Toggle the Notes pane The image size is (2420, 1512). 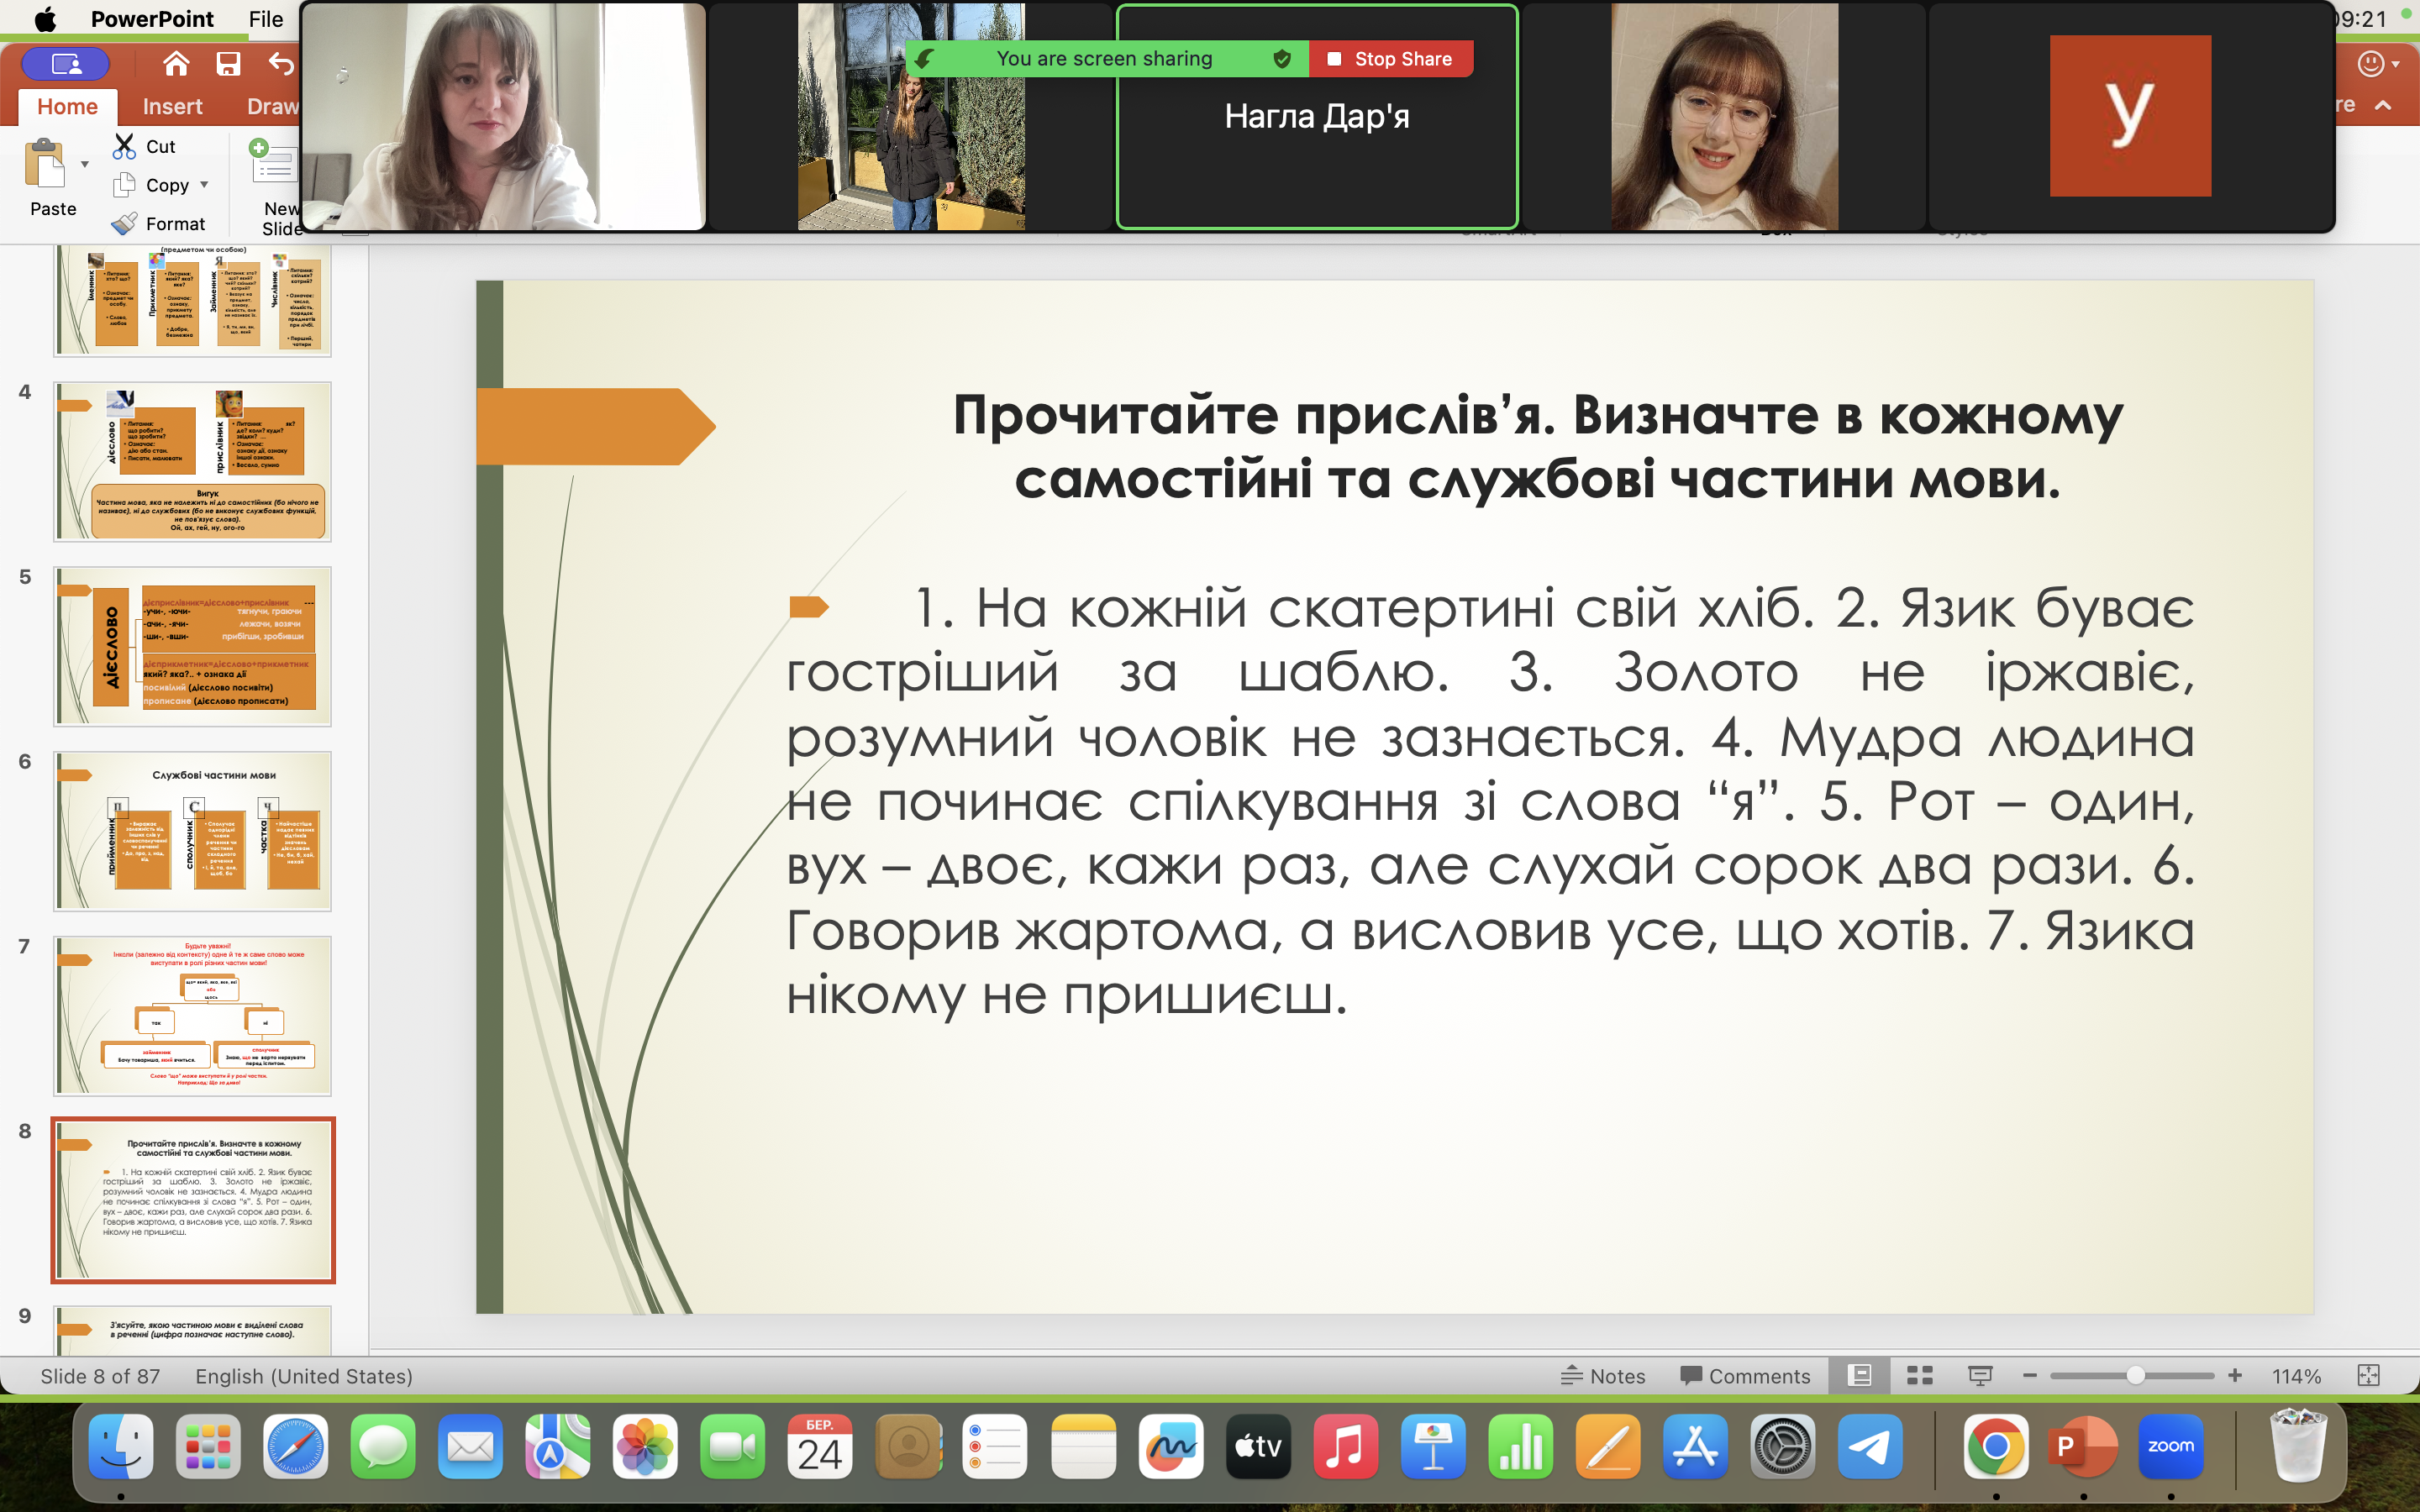(1603, 1376)
